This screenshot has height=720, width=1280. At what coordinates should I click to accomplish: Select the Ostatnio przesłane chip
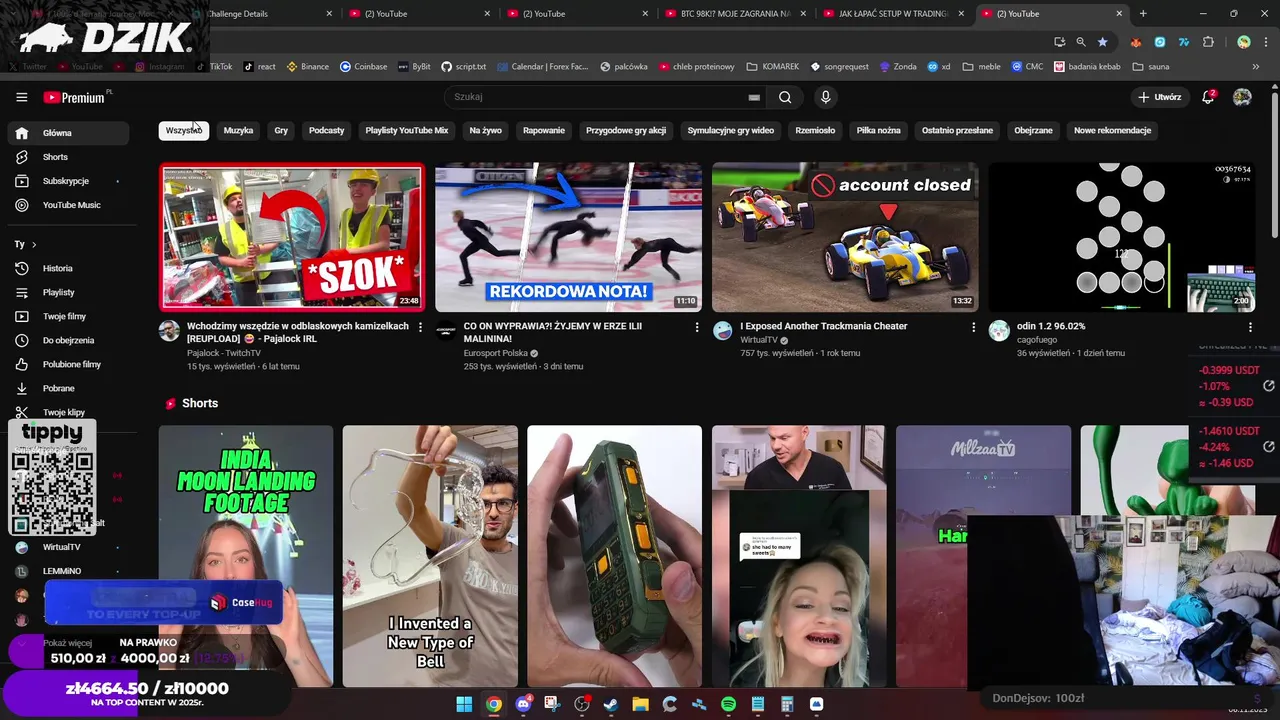pyautogui.click(x=957, y=130)
